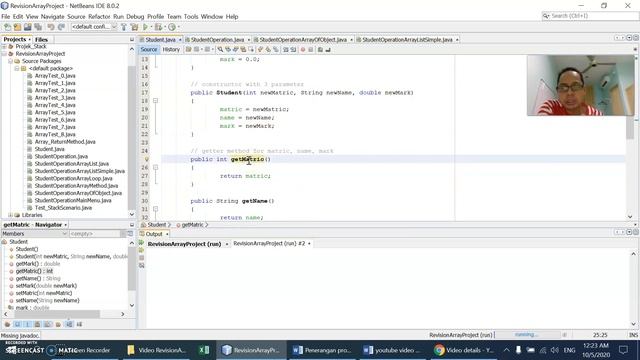
Task: Click the Stop icon in Output sidebar
Action: click(142, 258)
